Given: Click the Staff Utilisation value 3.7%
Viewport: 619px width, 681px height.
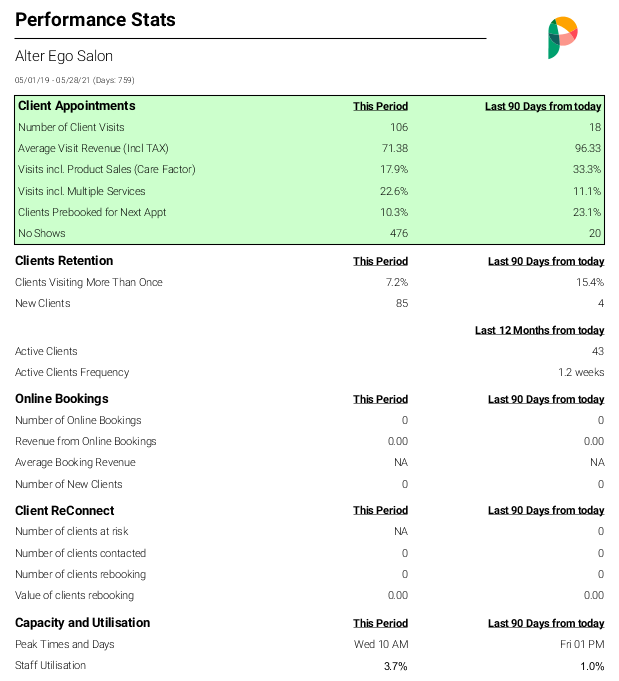Looking at the screenshot, I should [396, 666].
